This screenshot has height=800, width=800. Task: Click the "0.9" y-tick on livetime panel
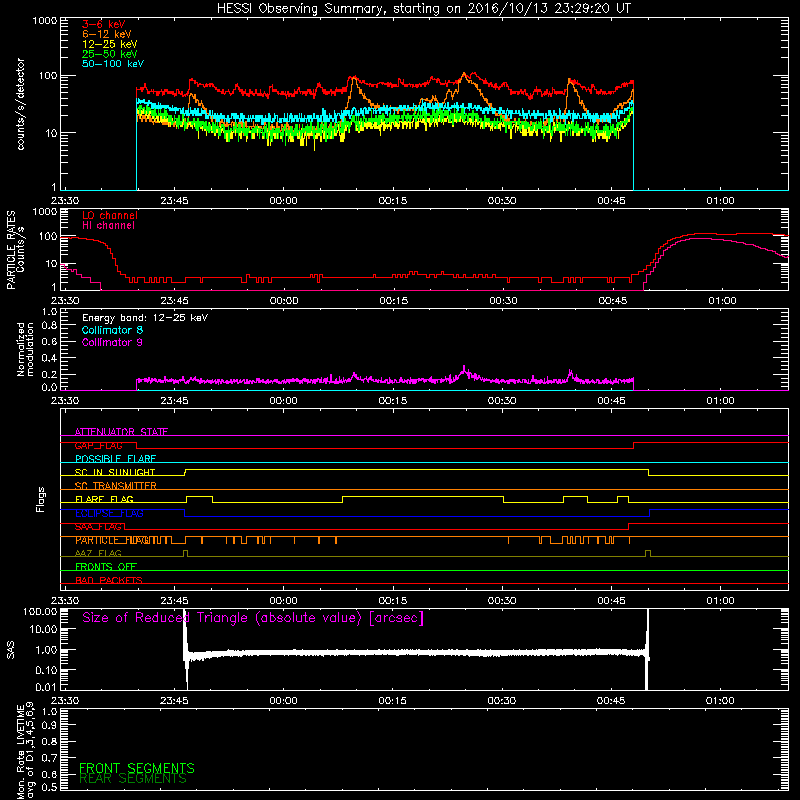click(x=49, y=726)
